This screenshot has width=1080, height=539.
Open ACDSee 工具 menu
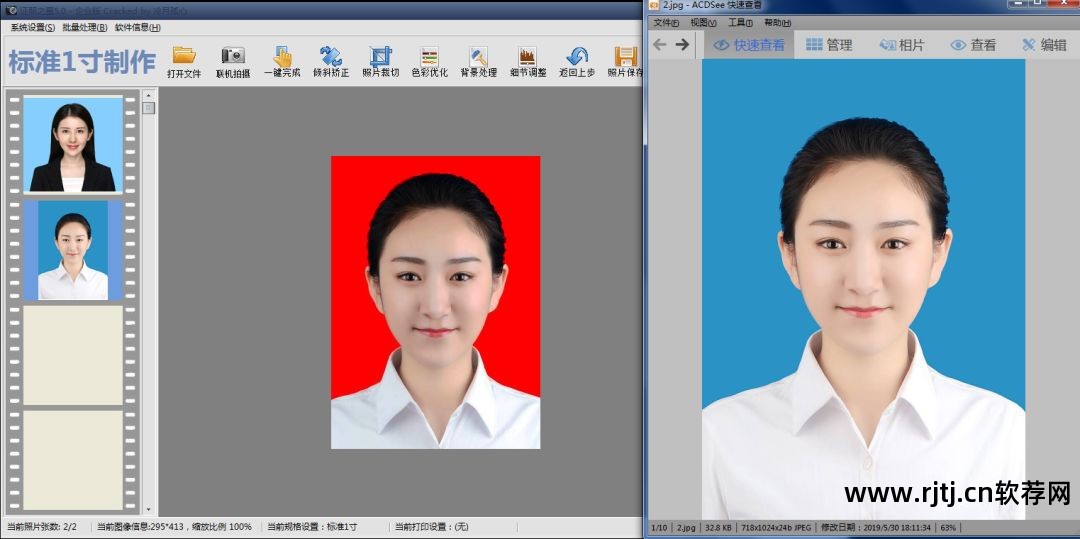[740, 23]
